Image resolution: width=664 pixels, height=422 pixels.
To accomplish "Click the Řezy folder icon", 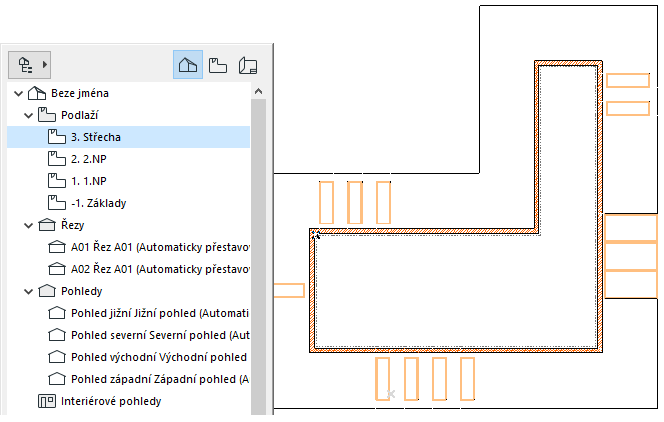I will [47, 225].
